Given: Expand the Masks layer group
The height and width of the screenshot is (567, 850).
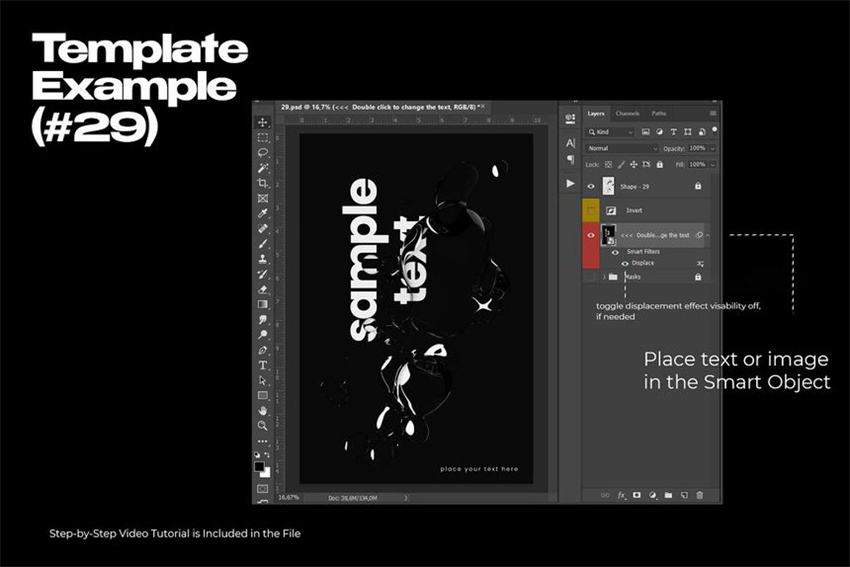Looking at the screenshot, I should pyautogui.click(x=604, y=277).
